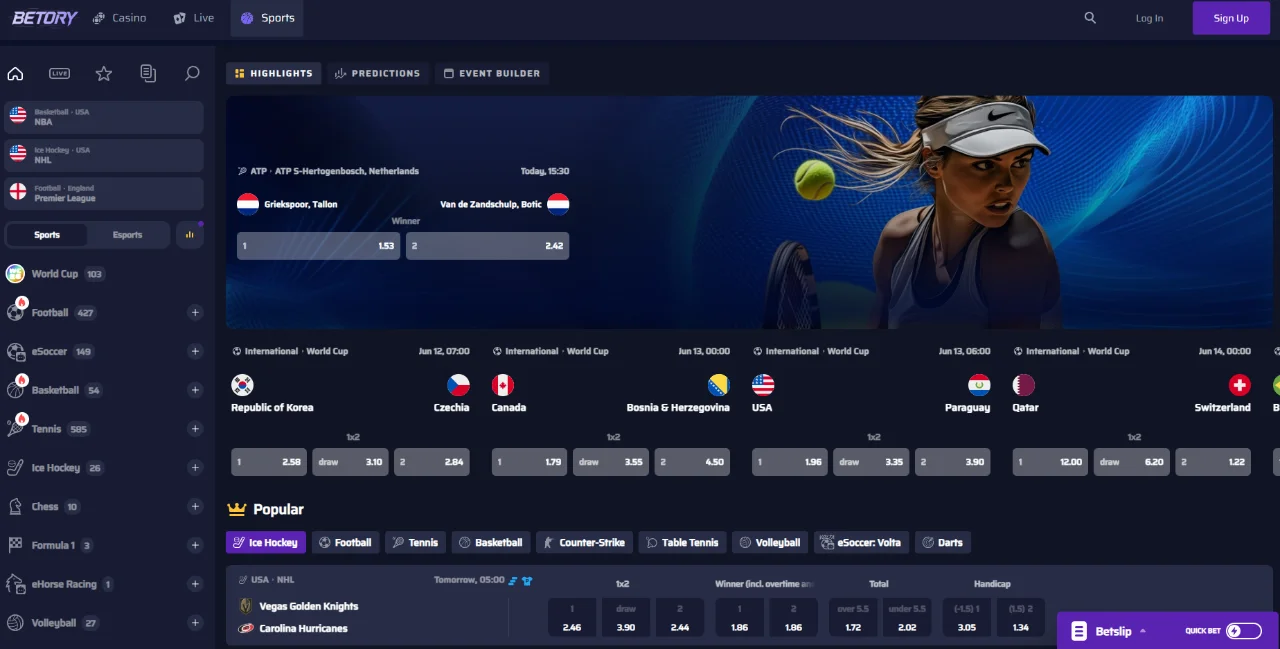This screenshot has width=1280, height=649.
Task: Expand the Basketball category plus
Action: 195,390
